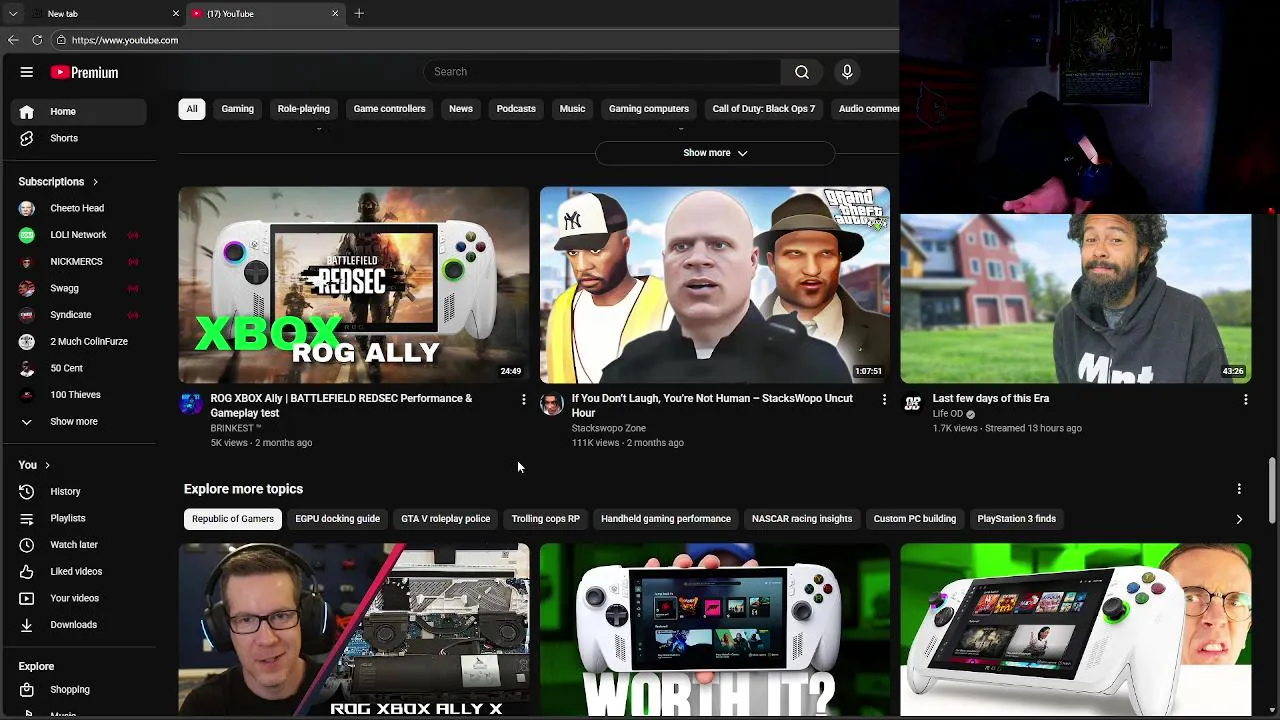Open Home in sidebar
The image size is (1280, 720).
(x=78, y=112)
